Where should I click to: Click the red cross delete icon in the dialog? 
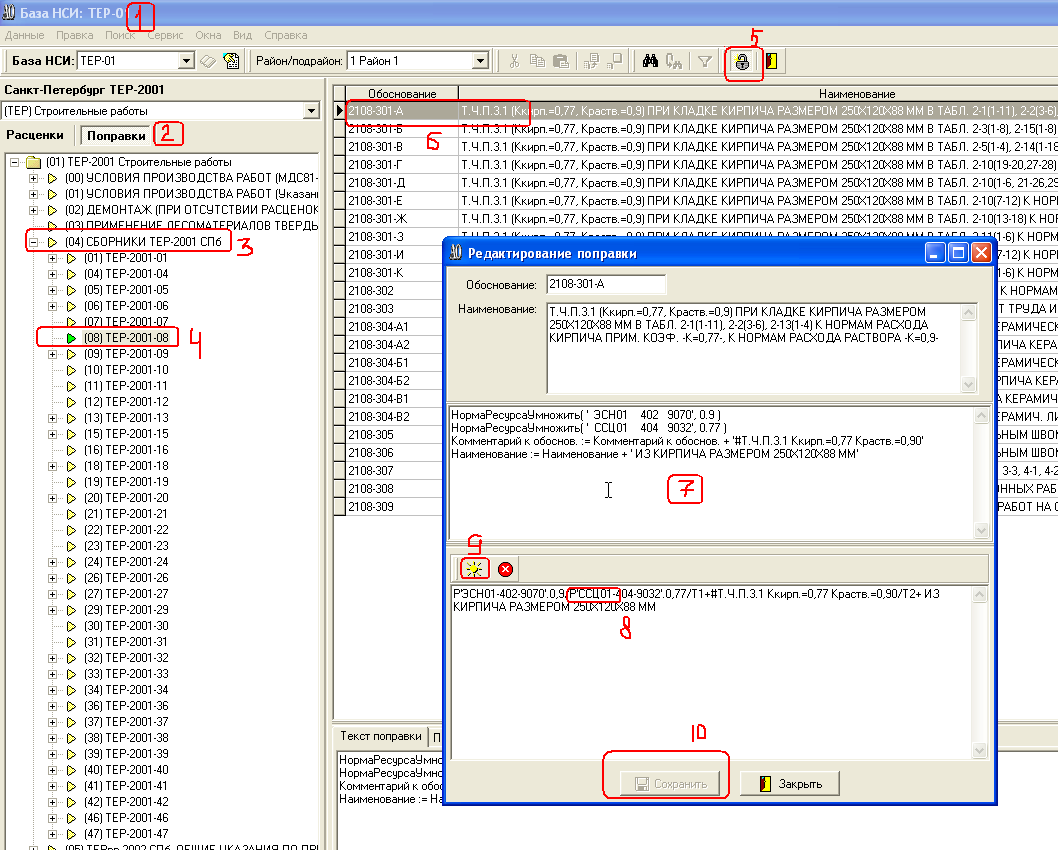(505, 569)
